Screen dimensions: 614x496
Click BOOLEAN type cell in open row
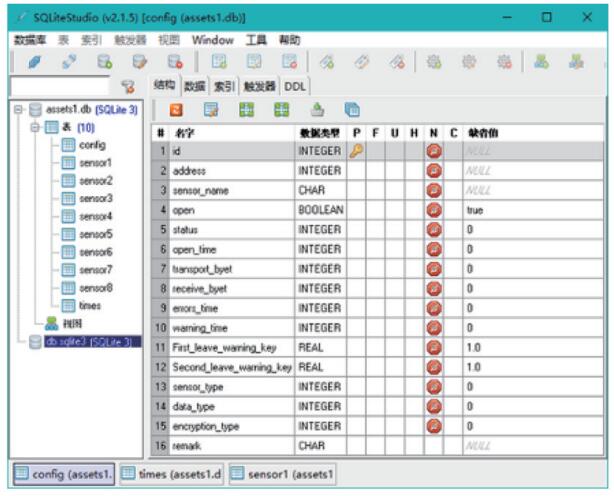321,210
